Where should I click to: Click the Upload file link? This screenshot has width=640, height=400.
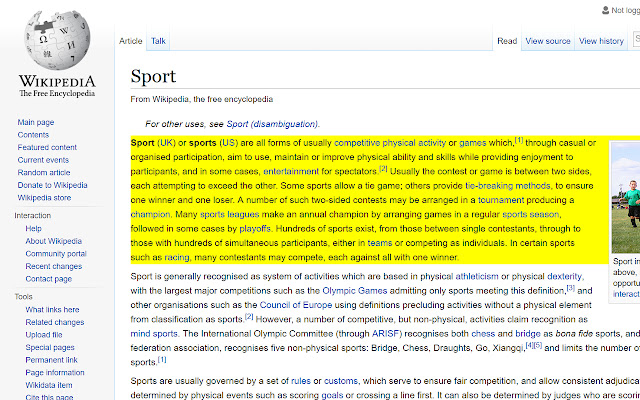coord(44,335)
